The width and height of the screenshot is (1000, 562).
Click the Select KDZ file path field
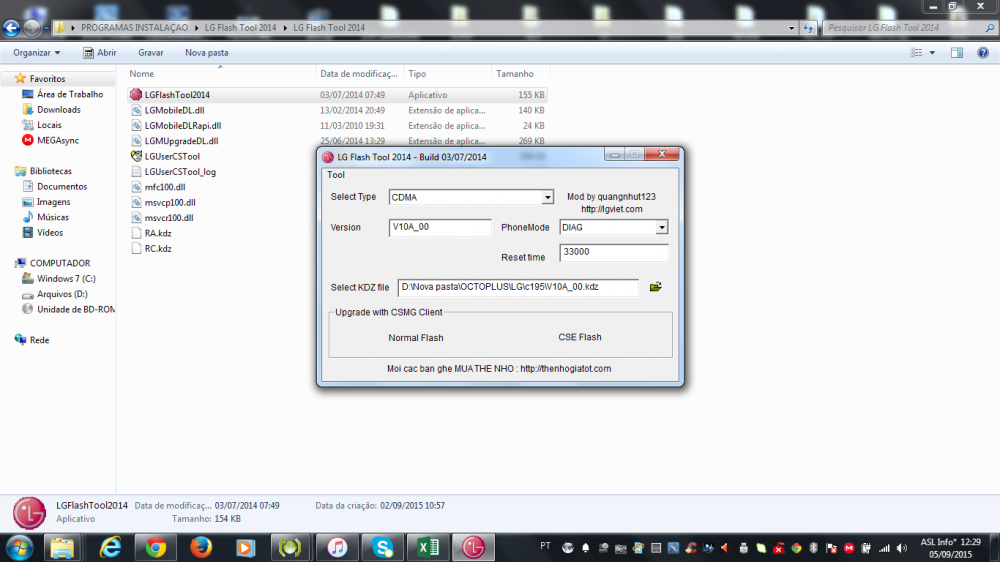(518, 287)
